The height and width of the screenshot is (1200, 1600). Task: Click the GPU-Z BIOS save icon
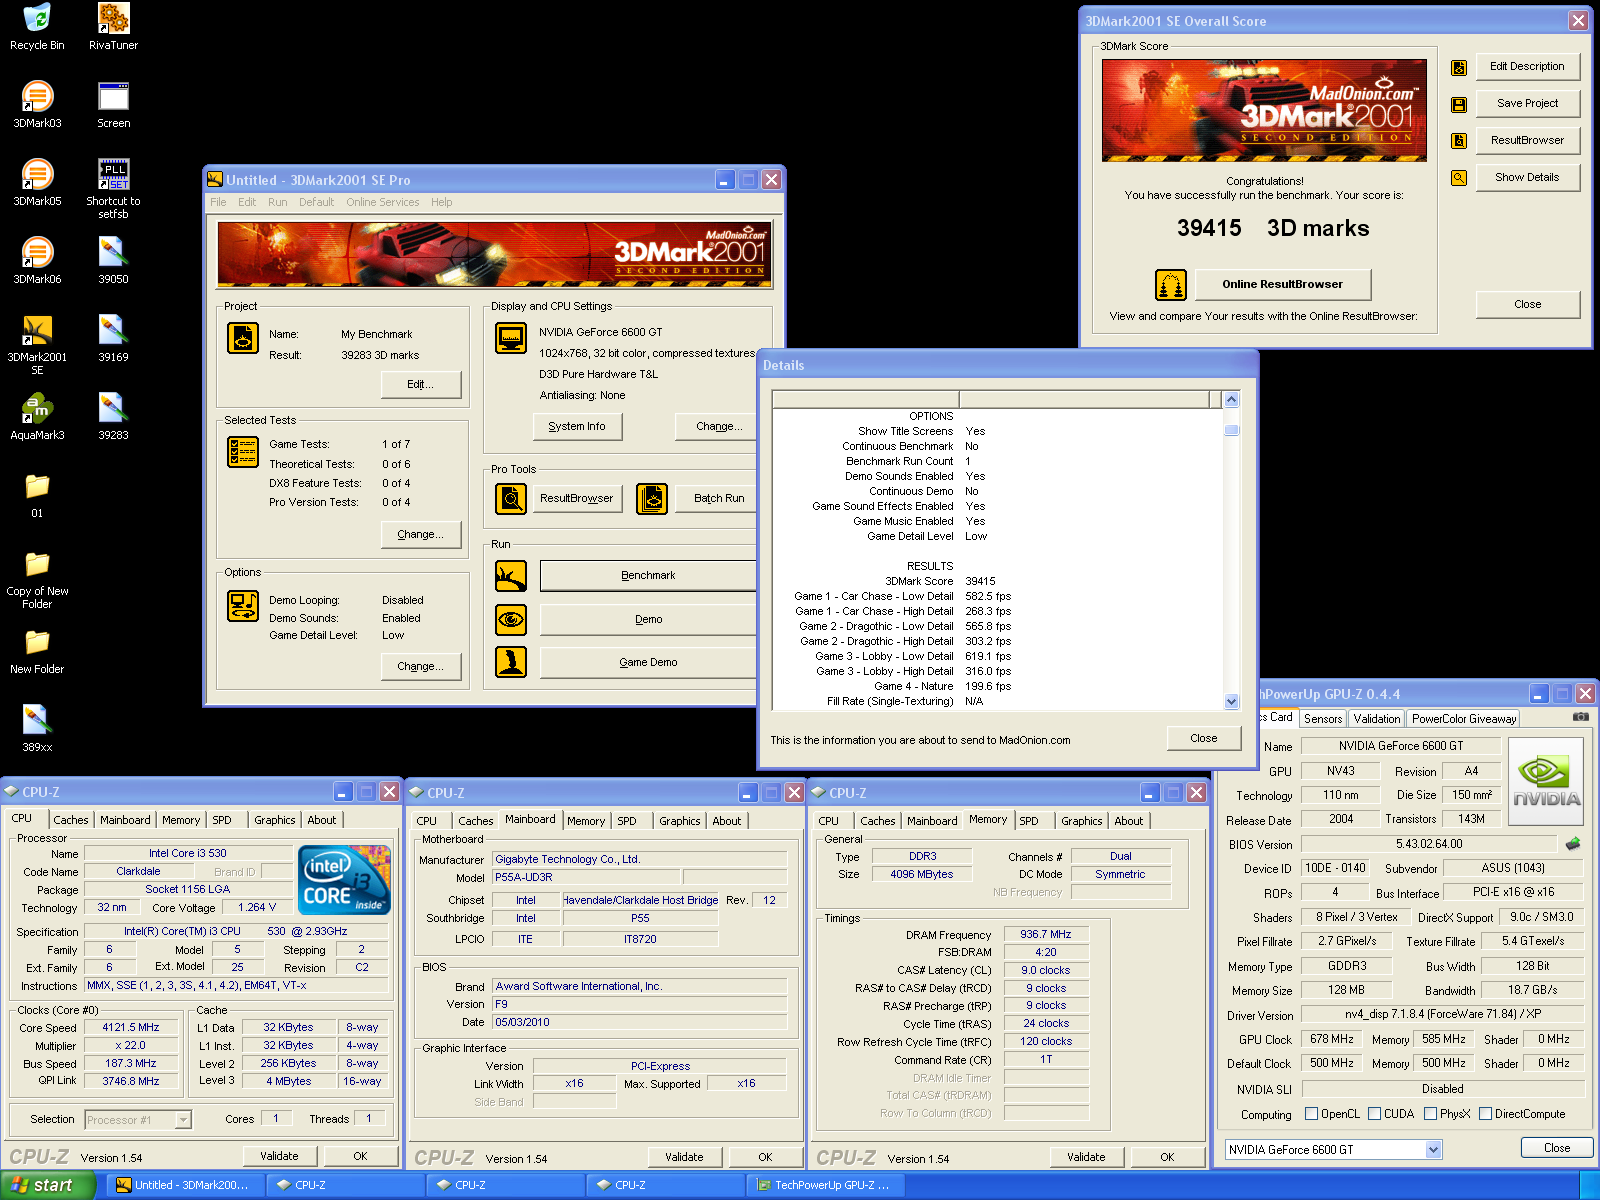[x=1573, y=844]
